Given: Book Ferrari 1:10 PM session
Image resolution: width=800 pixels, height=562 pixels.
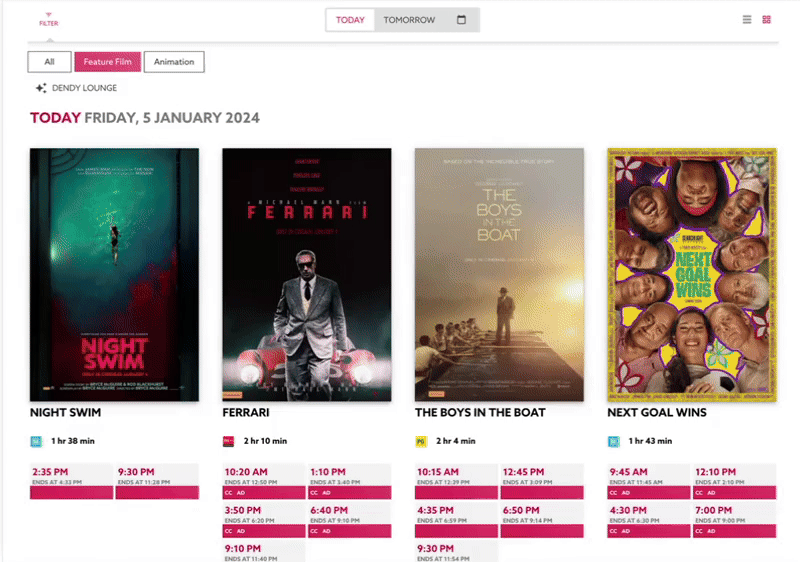Looking at the screenshot, I should (x=349, y=481).
